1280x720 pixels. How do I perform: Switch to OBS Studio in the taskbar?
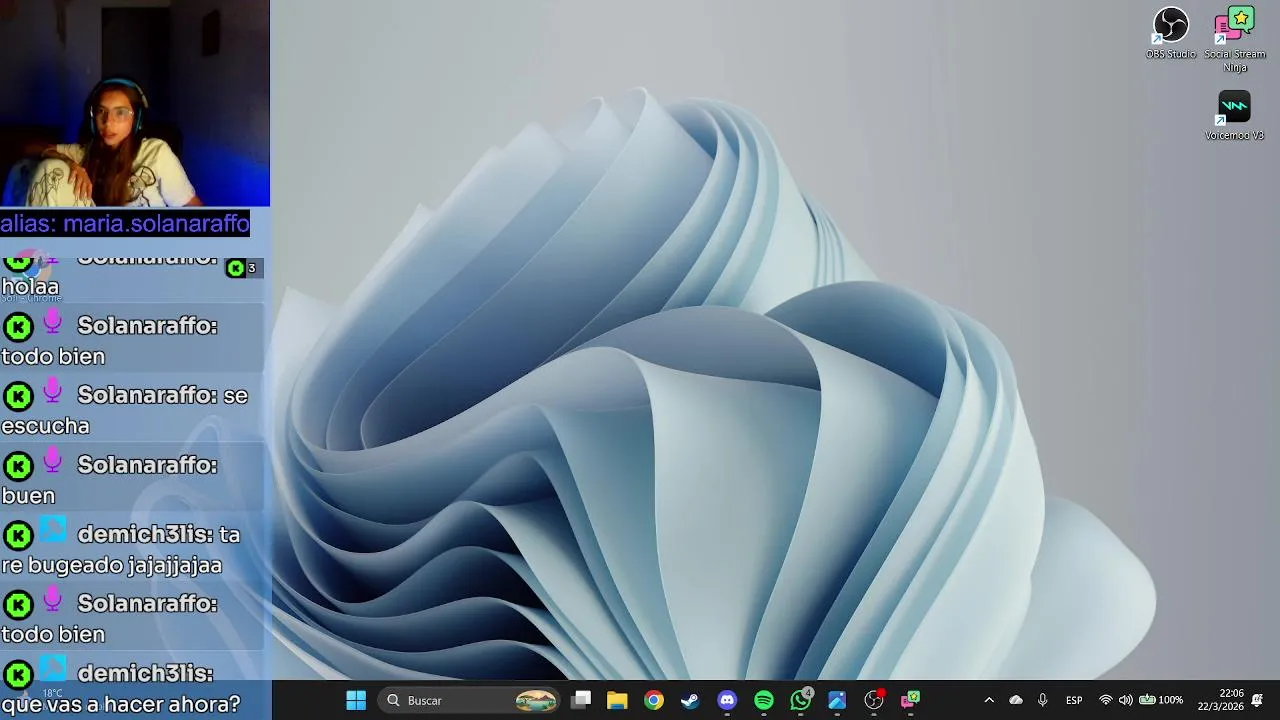pyautogui.click(x=874, y=700)
